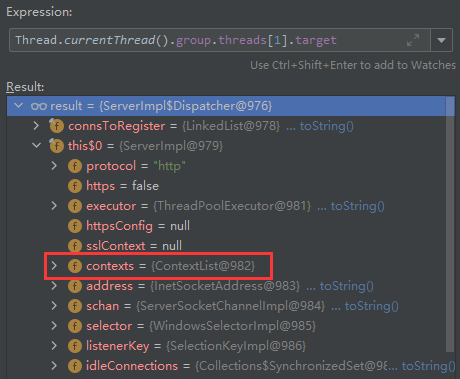Select the {ContextList@982} value text
This screenshot has width=460, height=379.
(203, 266)
